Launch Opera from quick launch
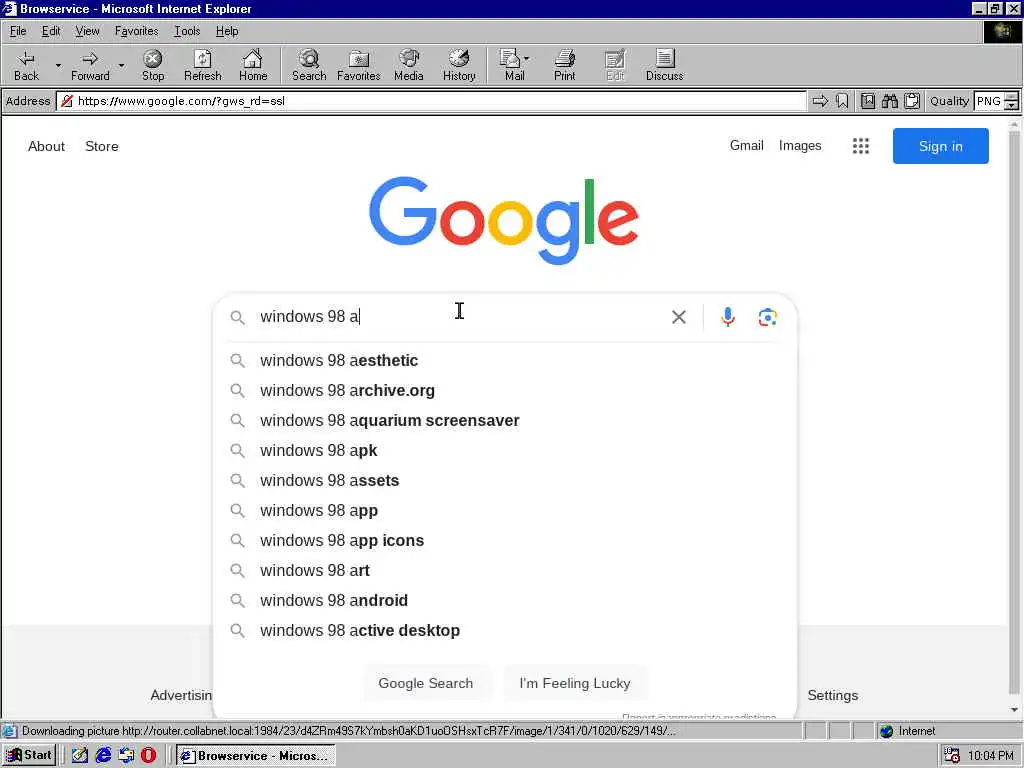The width and height of the screenshot is (1024, 768). tap(149, 756)
